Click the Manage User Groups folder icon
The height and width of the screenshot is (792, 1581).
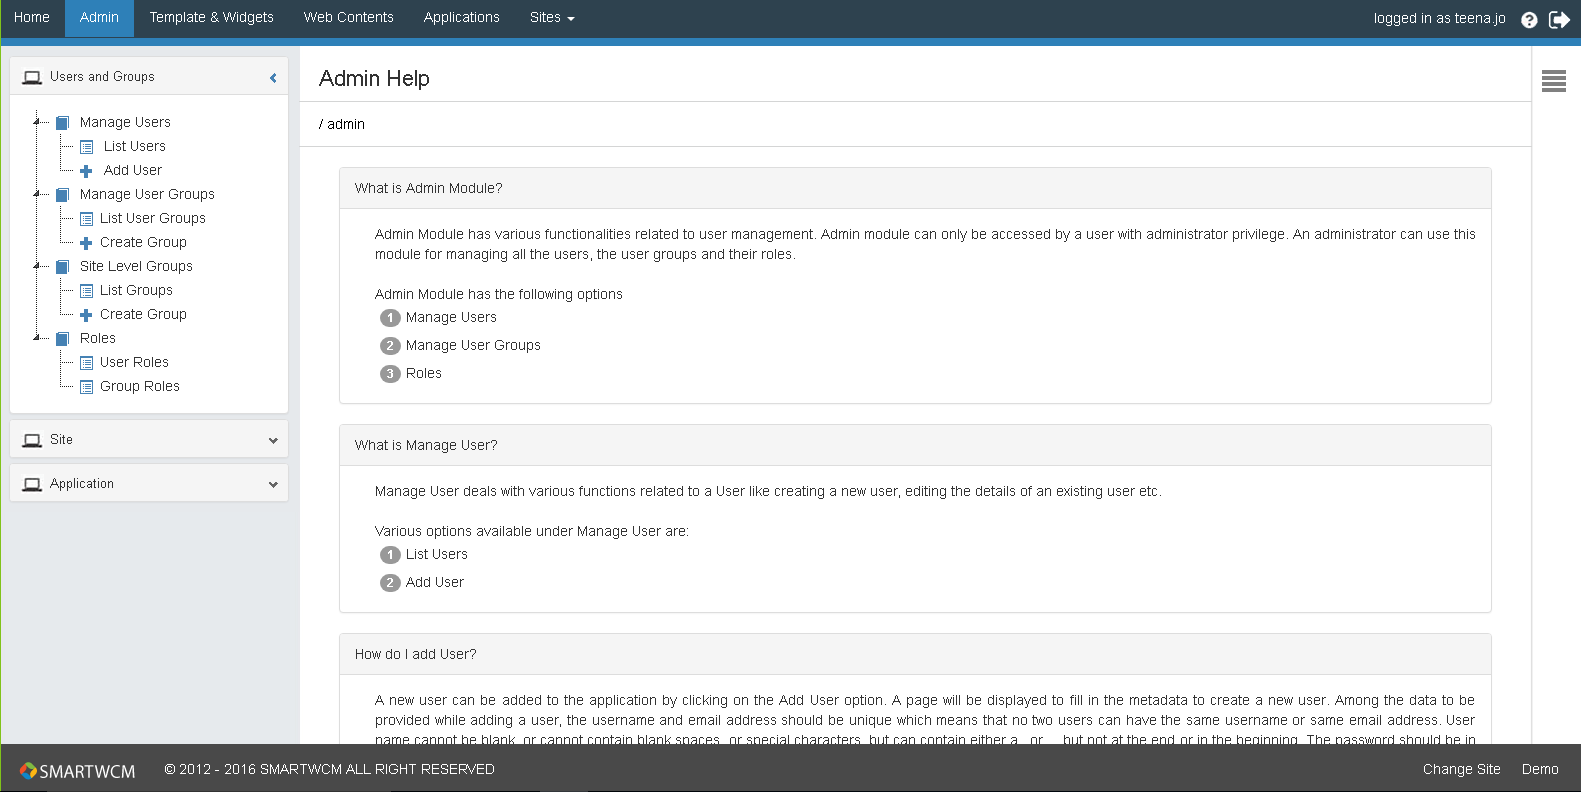62,195
